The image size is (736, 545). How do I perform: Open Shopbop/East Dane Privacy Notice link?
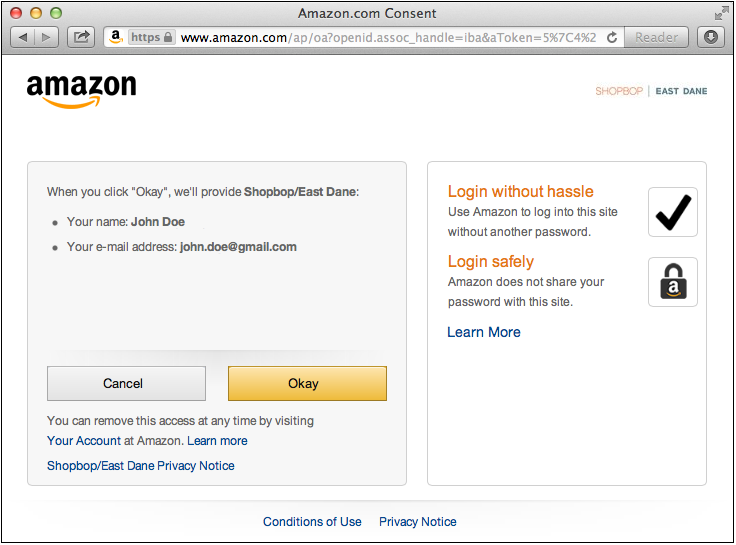[141, 466]
